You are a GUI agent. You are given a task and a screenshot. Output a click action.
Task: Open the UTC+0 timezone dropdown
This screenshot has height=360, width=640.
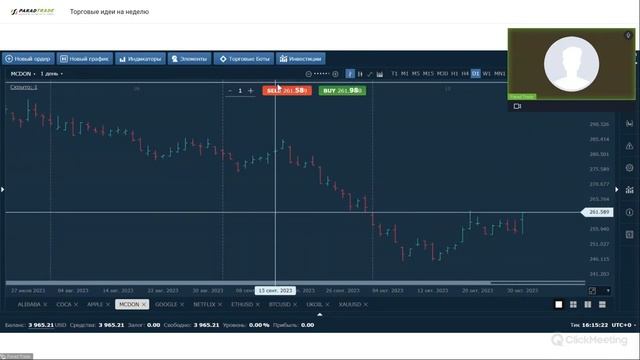pos(624,325)
